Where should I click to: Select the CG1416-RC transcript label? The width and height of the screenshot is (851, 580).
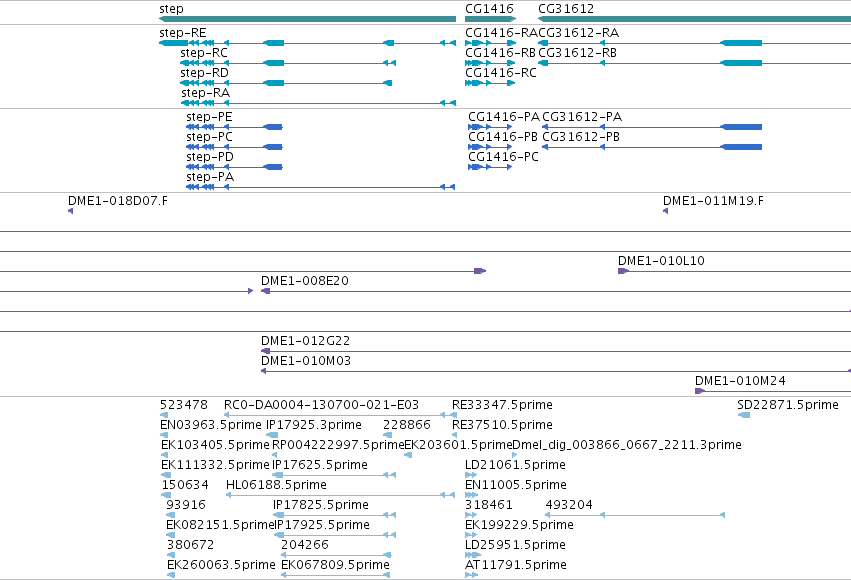pos(500,73)
